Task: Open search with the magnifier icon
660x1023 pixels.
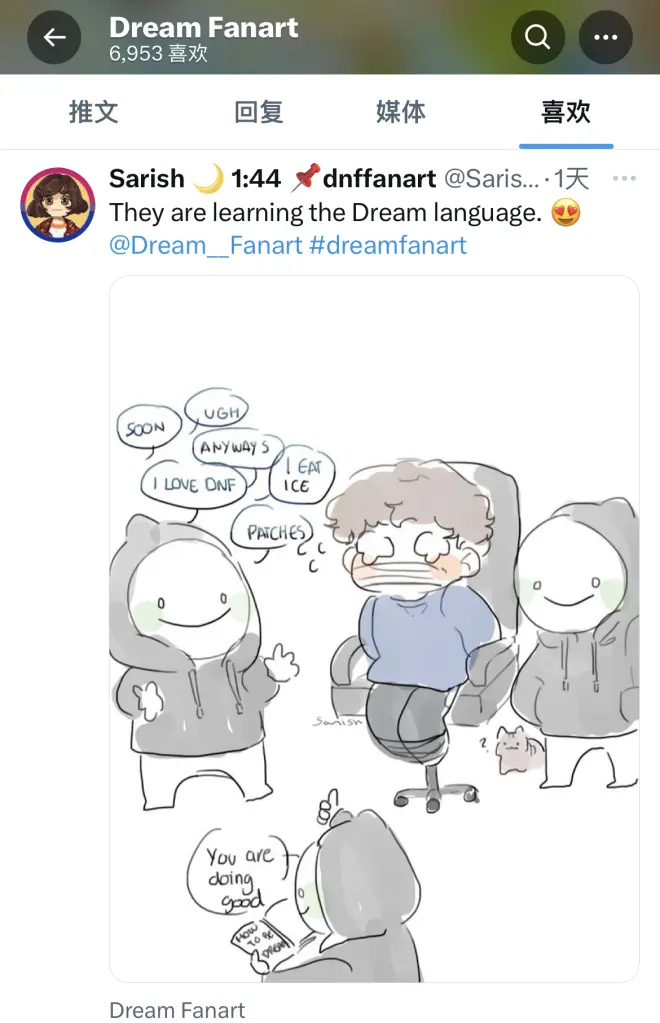Action: 537,37
